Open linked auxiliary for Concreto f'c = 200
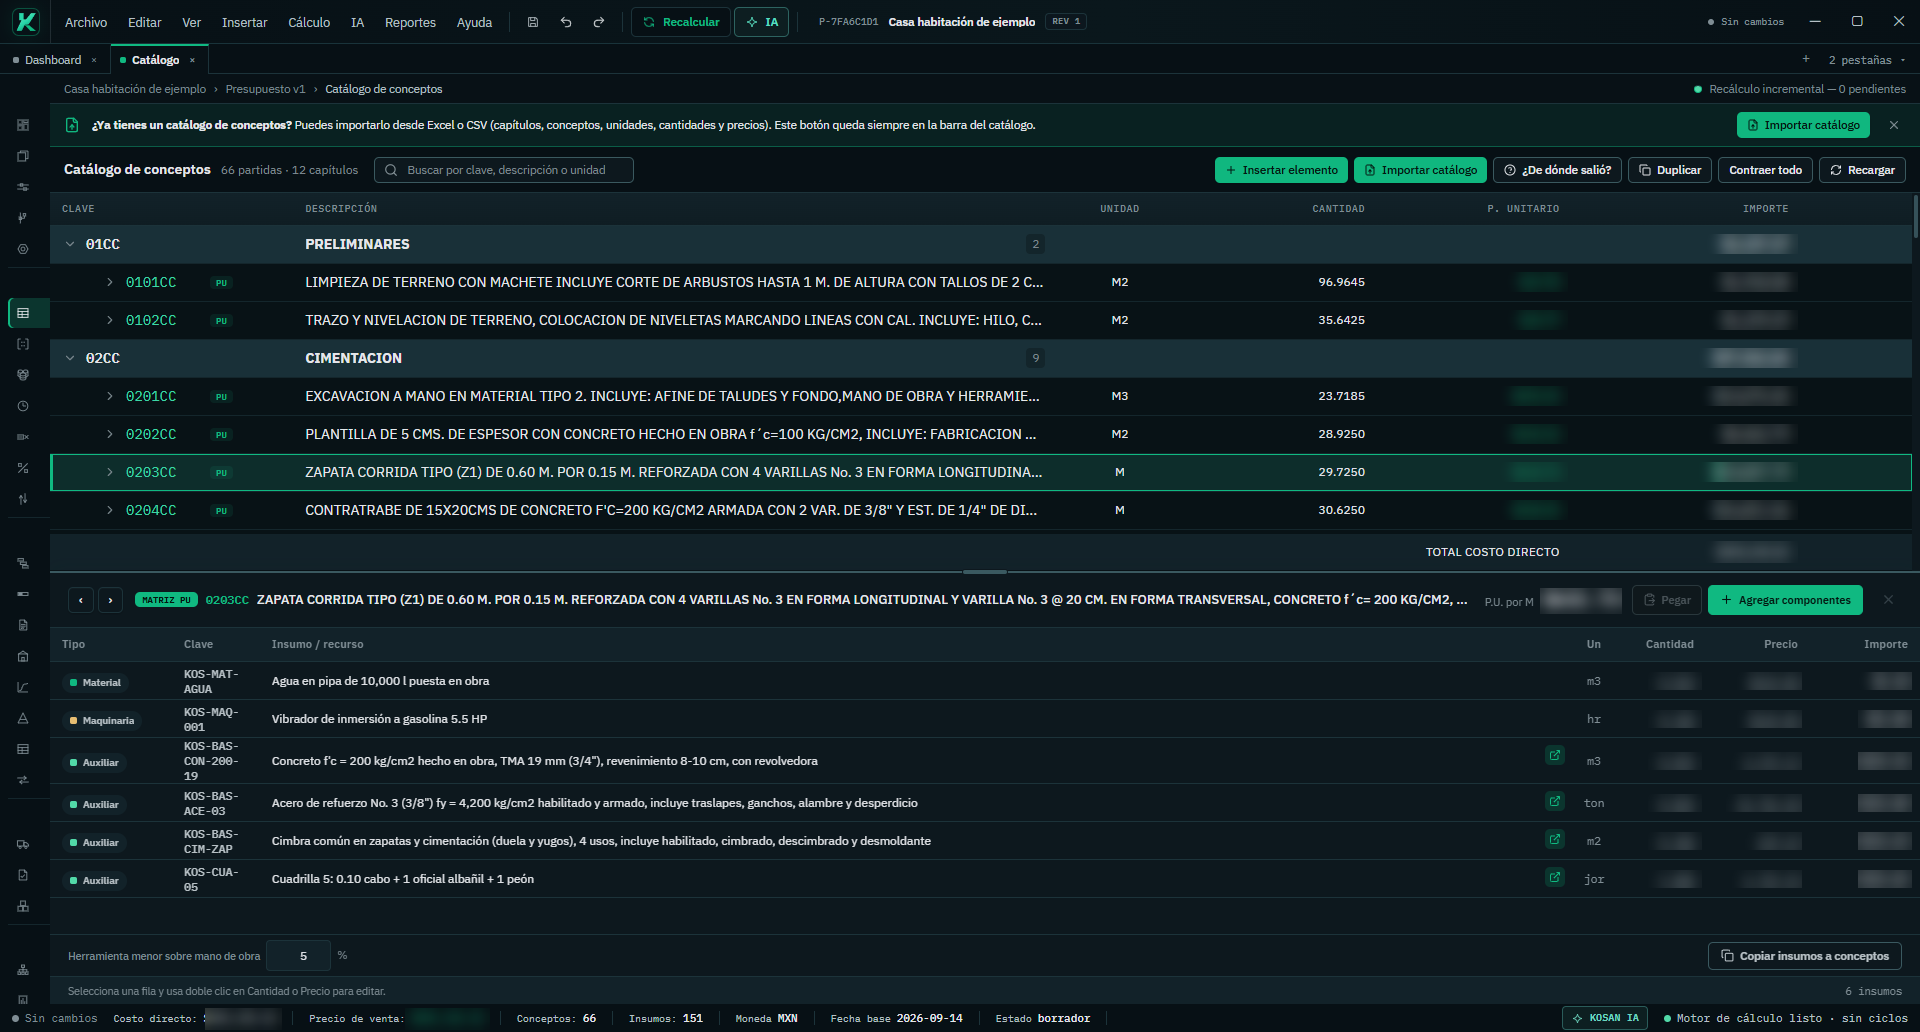 [x=1555, y=755]
